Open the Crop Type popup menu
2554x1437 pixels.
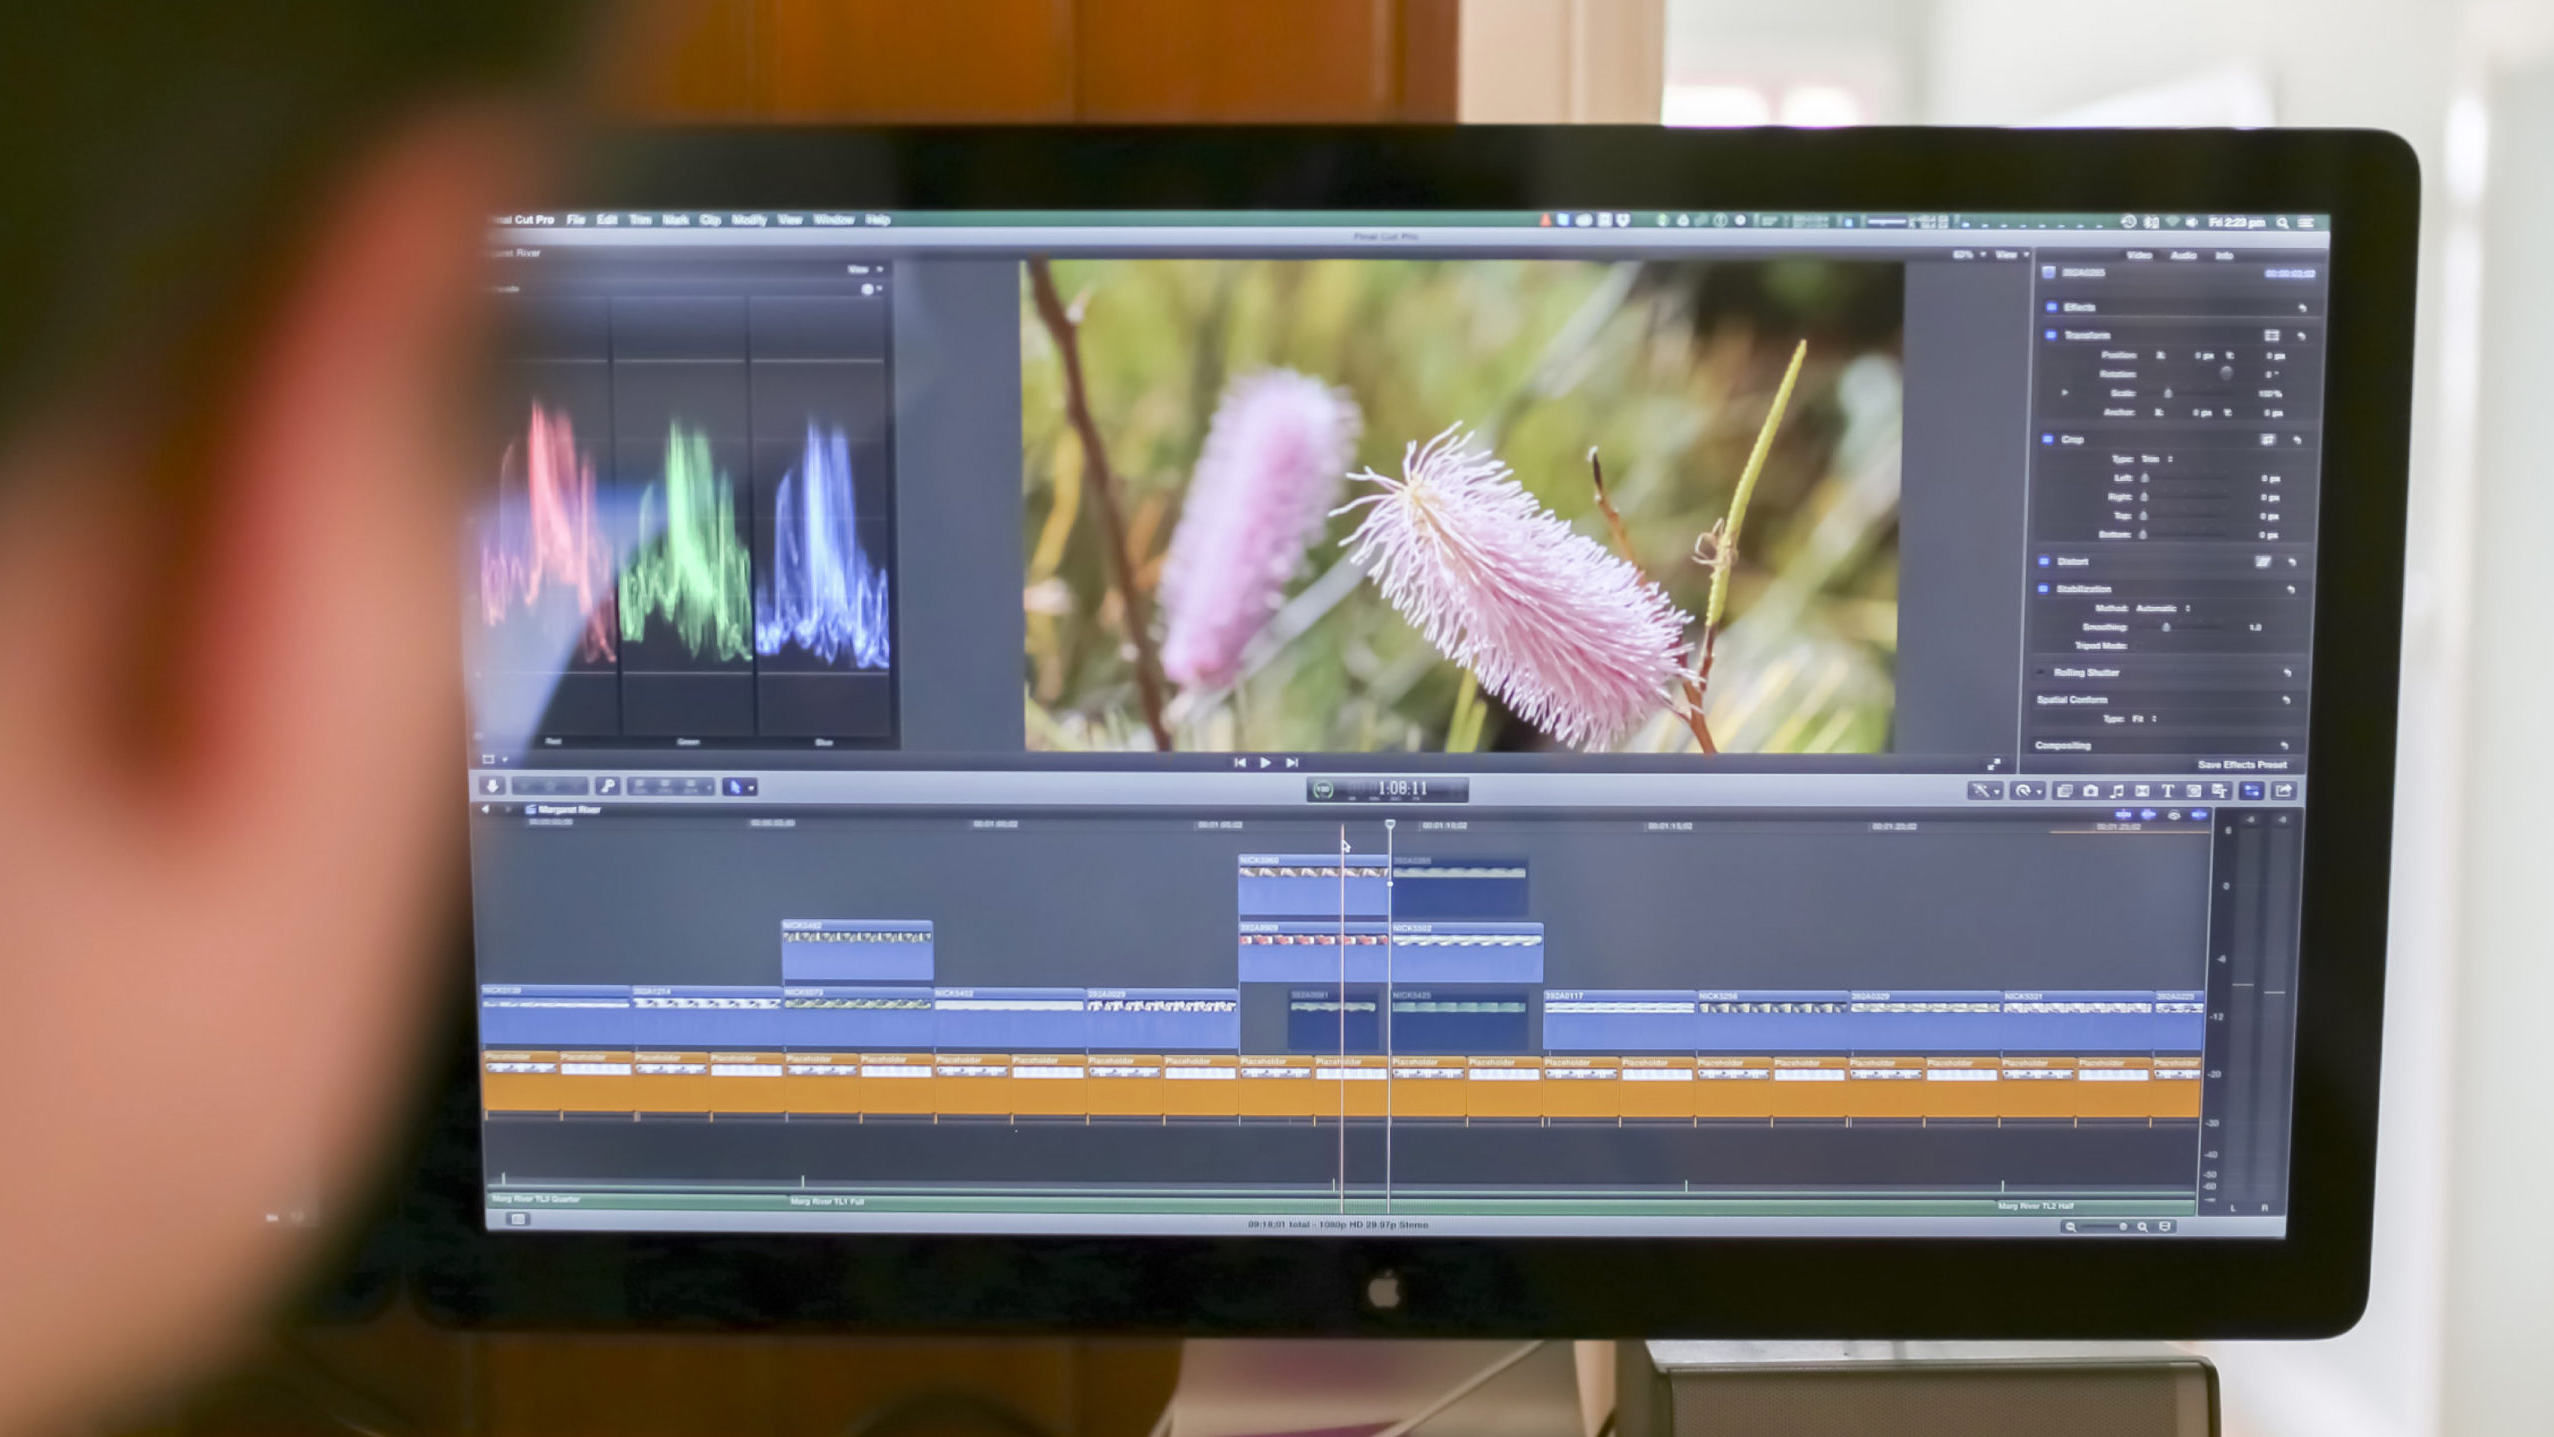click(x=2156, y=459)
